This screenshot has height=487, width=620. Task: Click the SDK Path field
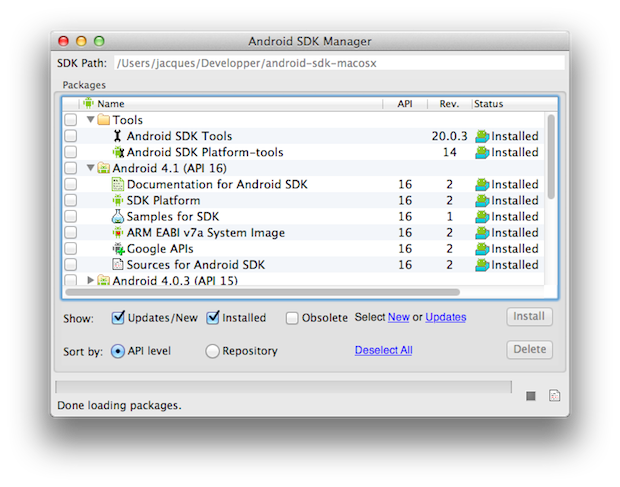point(340,63)
